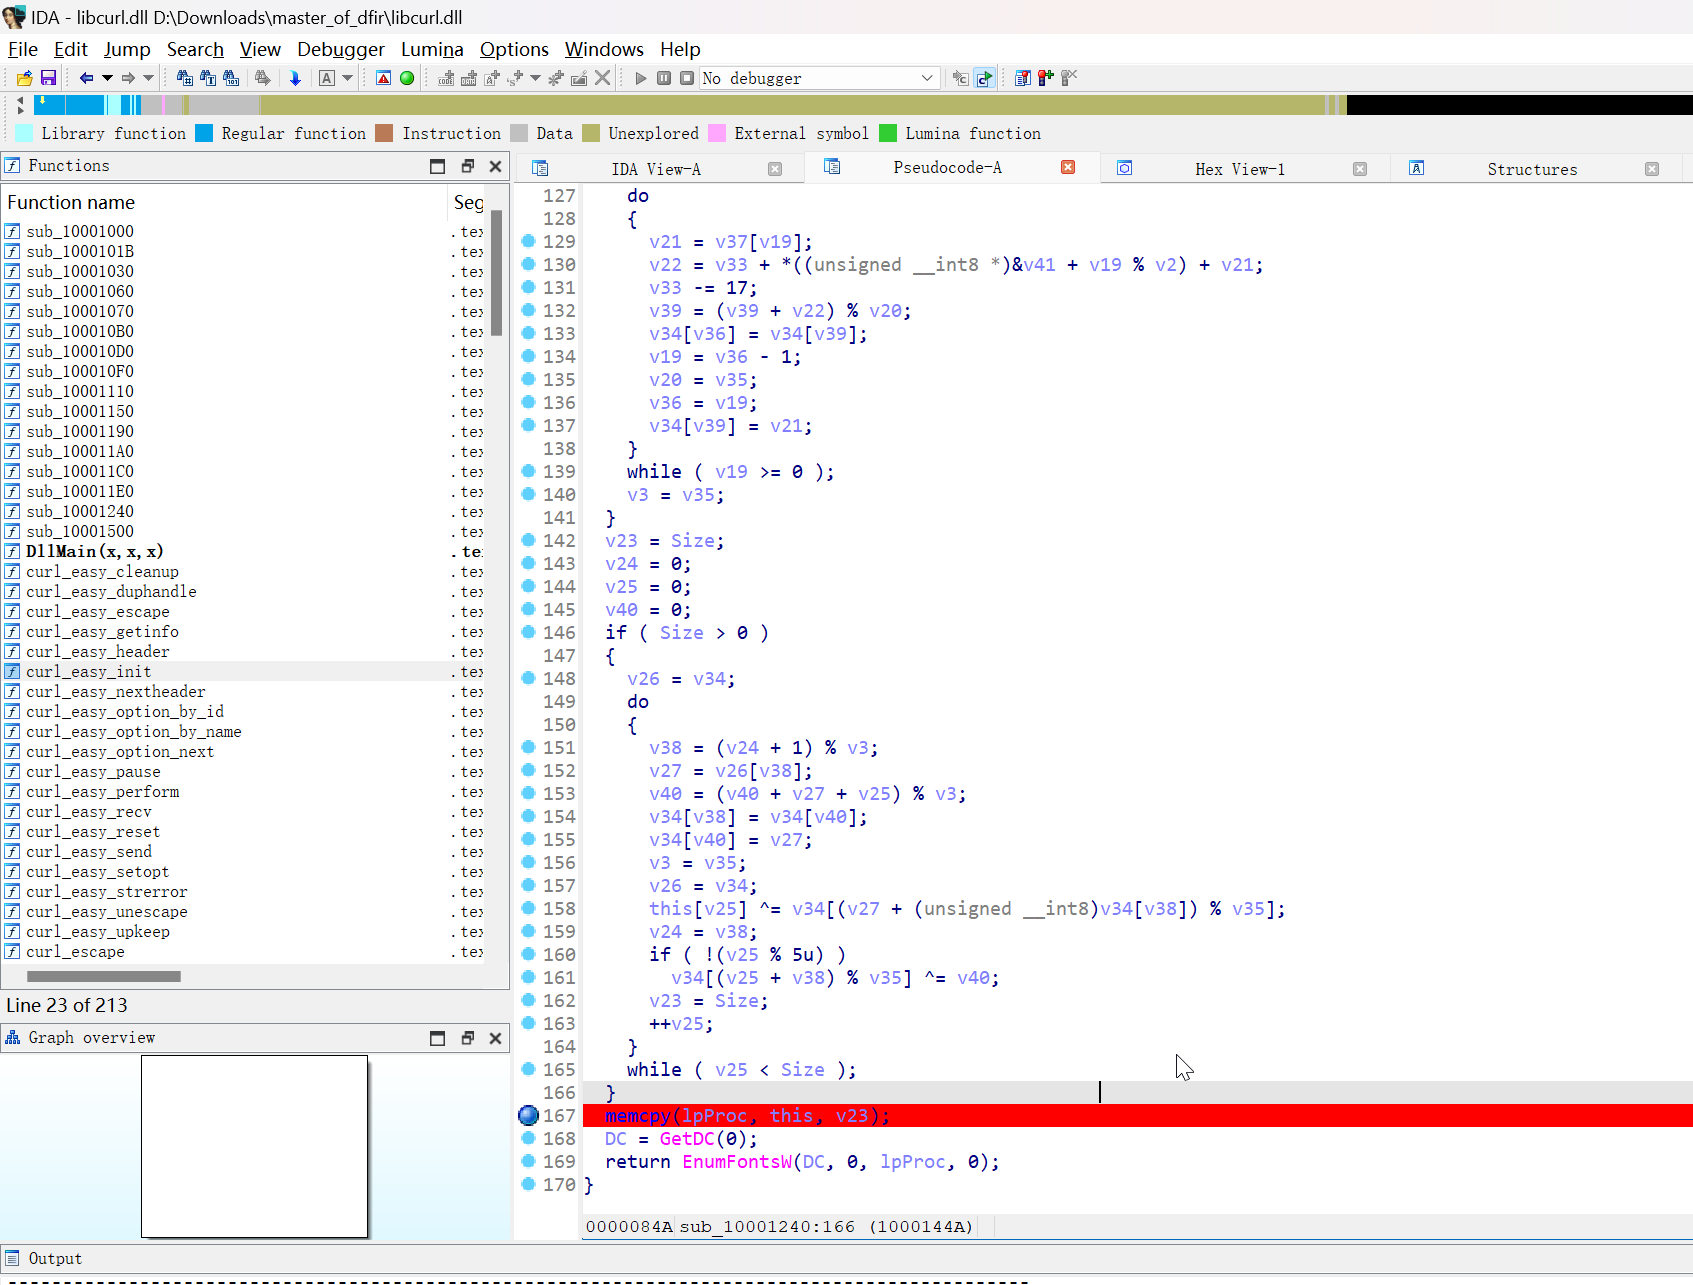
Task: Float the Functions panel
Action: click(x=467, y=166)
